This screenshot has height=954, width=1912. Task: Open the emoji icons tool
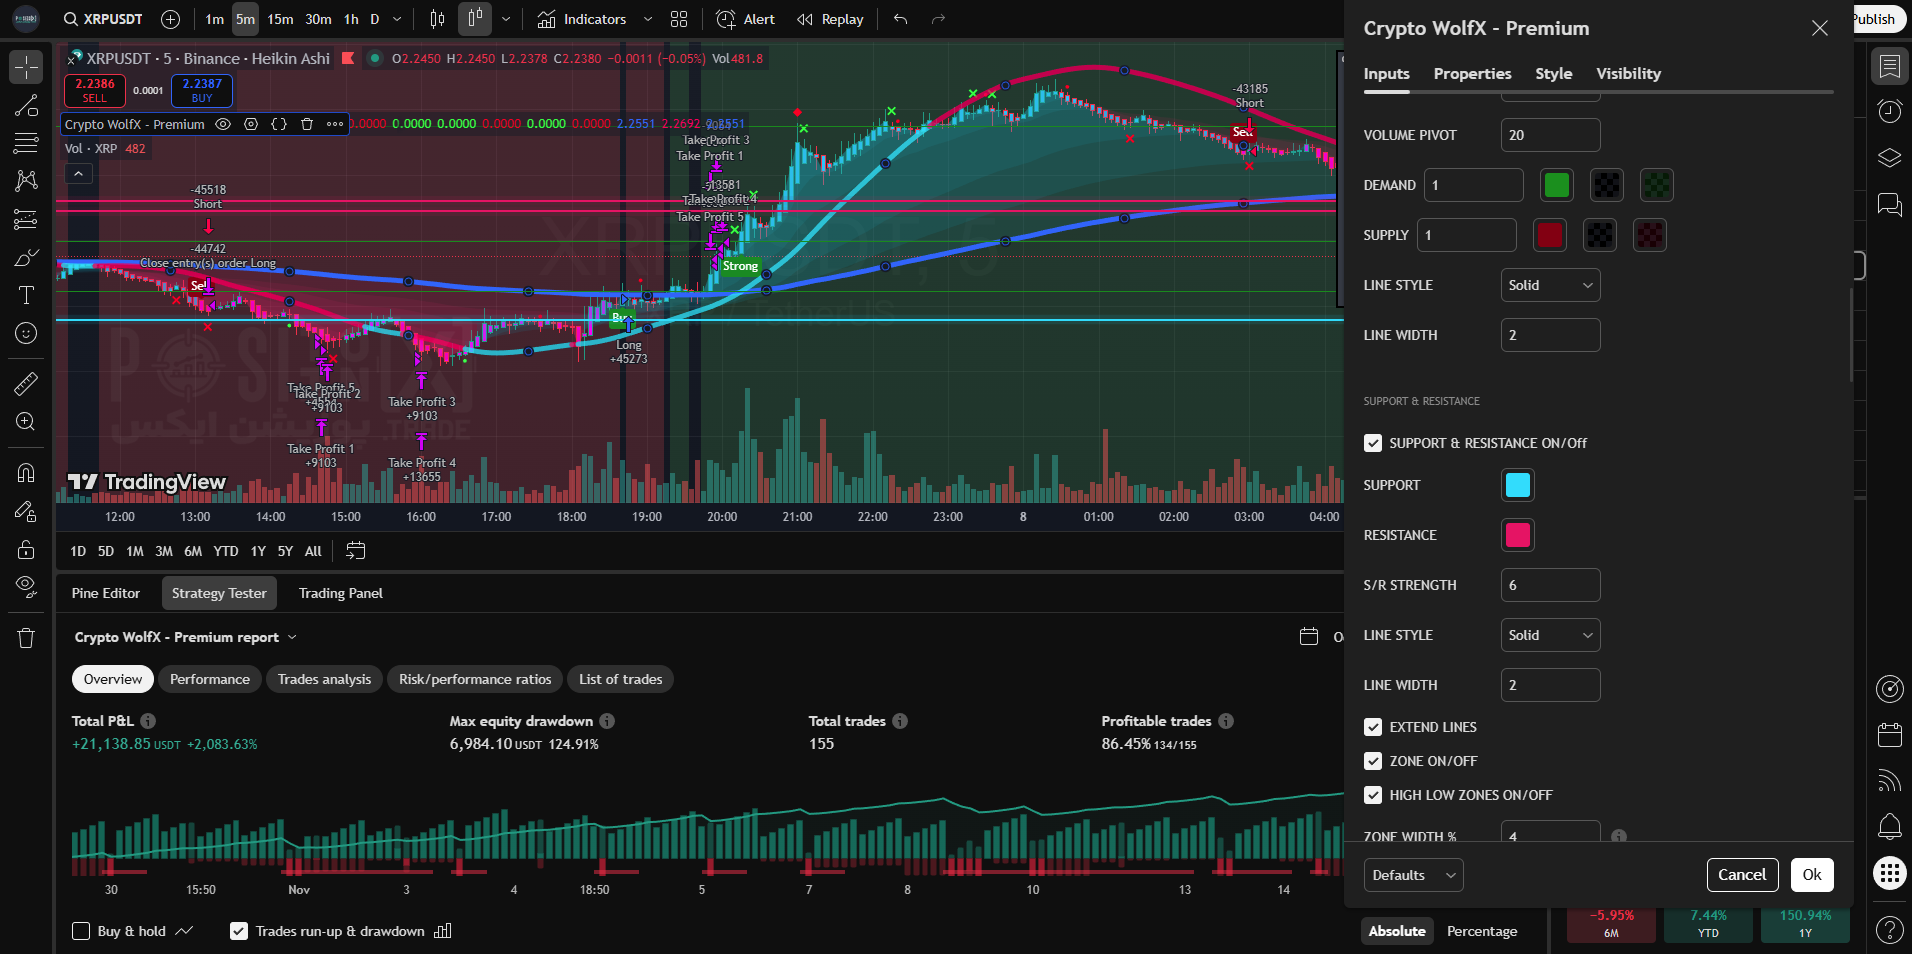point(26,333)
